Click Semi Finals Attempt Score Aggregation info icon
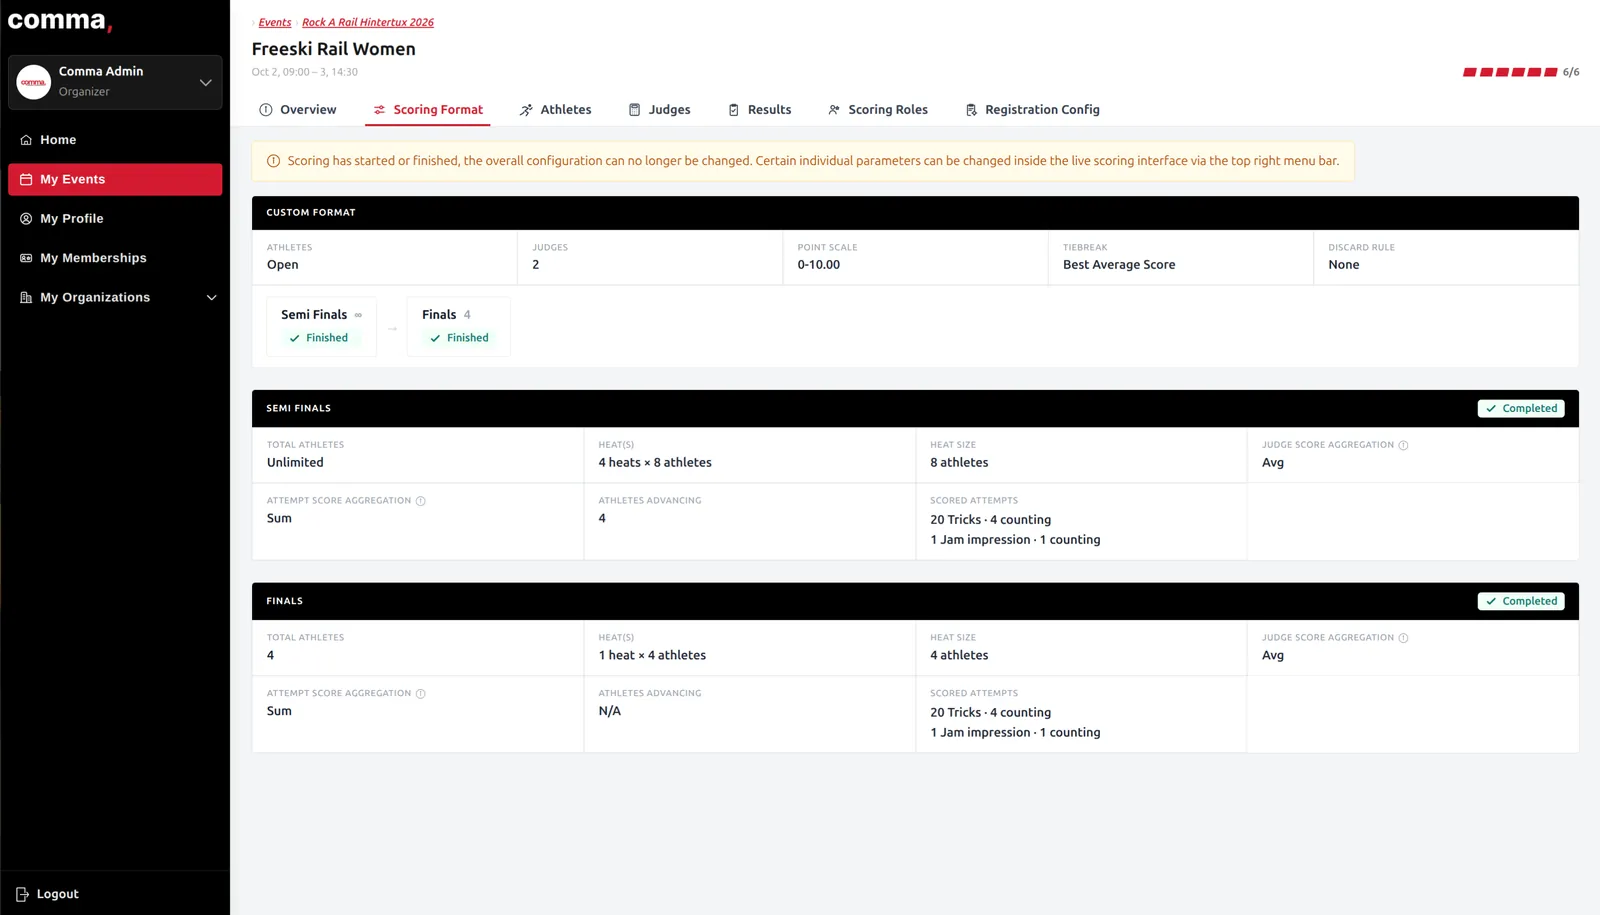Screen dimensions: 1600x915 [x=420, y=501]
